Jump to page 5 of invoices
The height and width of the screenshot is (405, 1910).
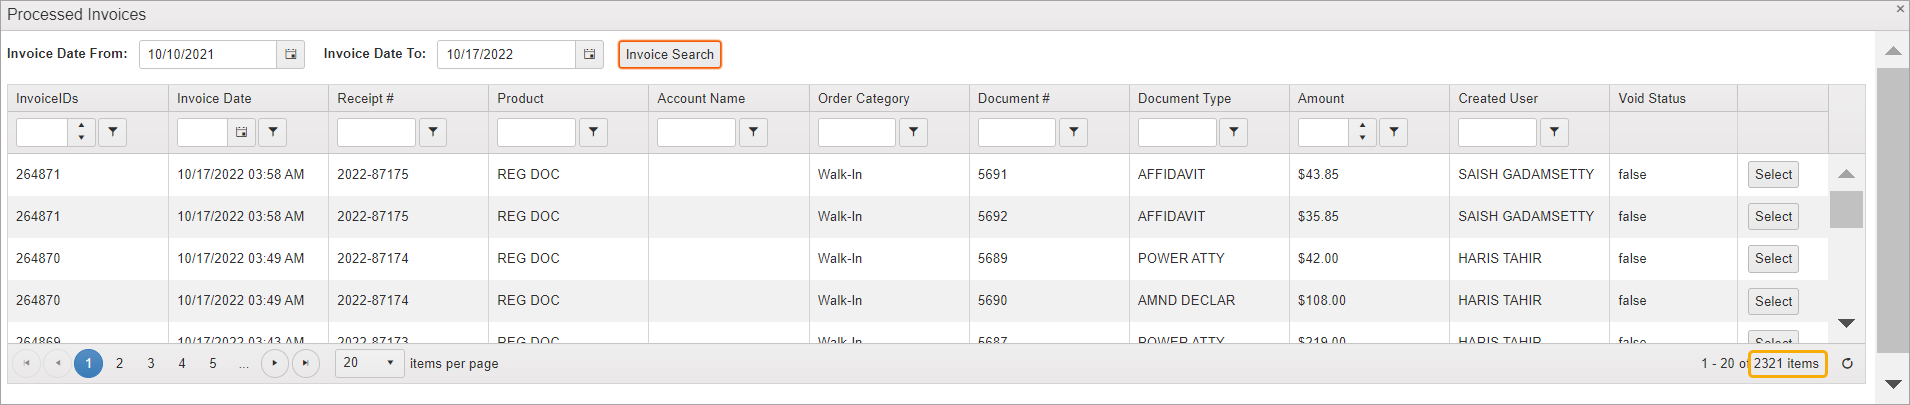tap(213, 363)
